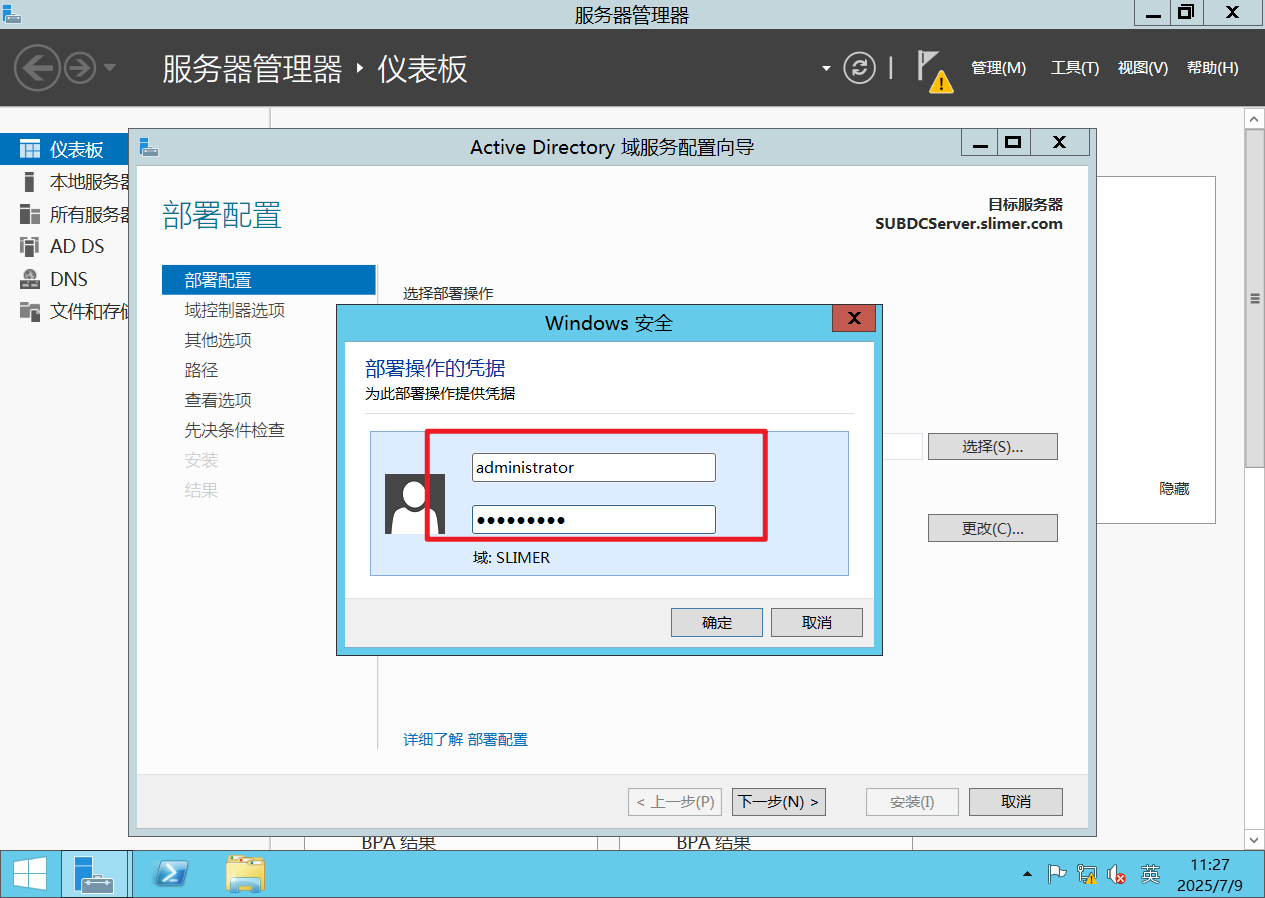Click the administrator username field

(x=594, y=467)
